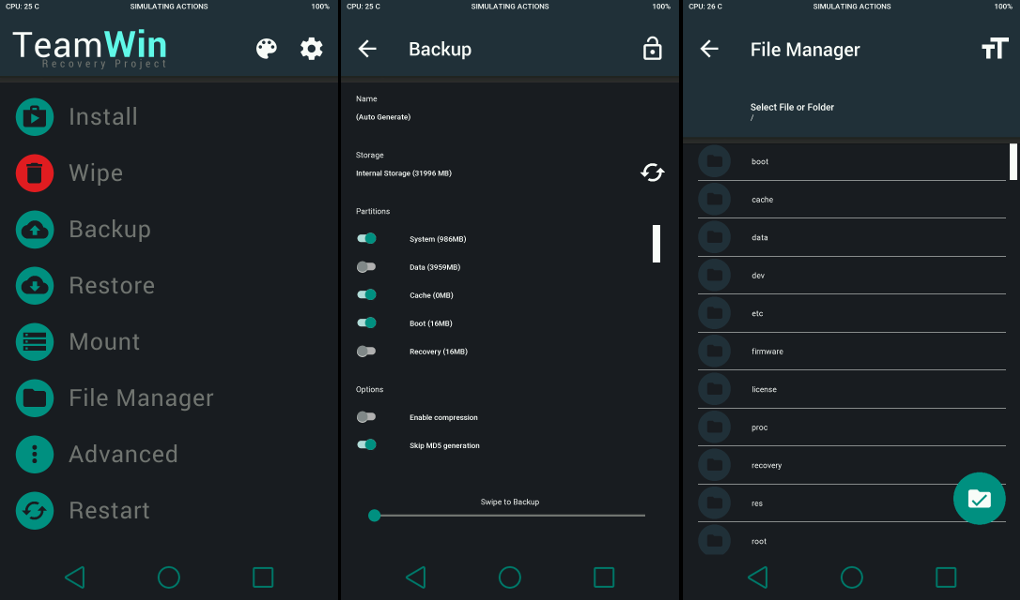Image resolution: width=1020 pixels, height=600 pixels.
Task: Open the firmware folder
Action: pyautogui.click(x=767, y=352)
